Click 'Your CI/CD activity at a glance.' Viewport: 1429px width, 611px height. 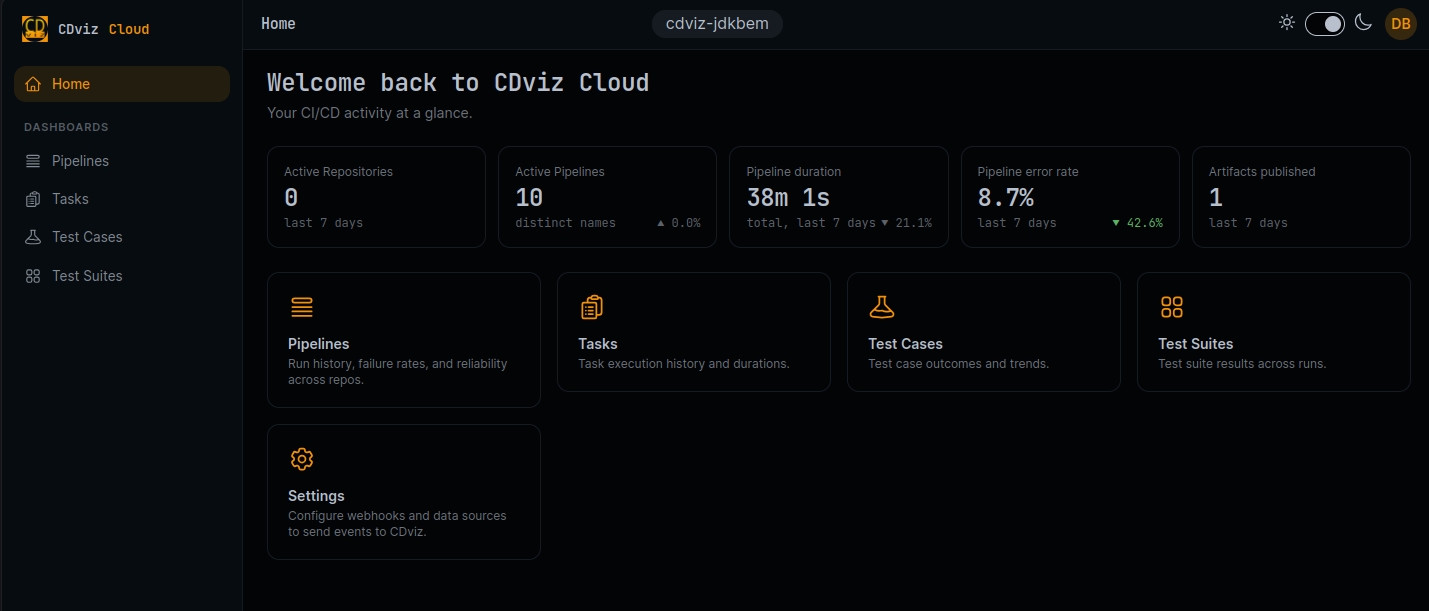[370, 113]
